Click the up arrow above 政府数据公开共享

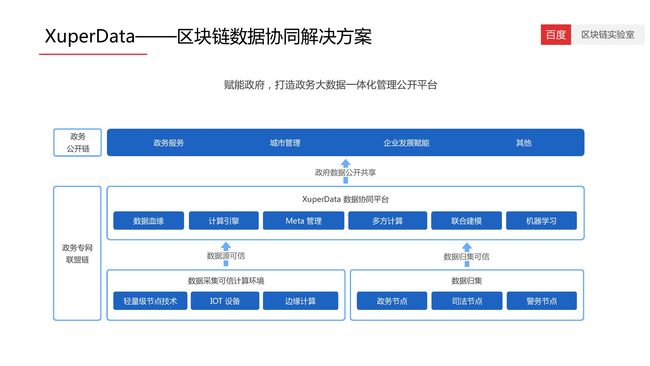pos(346,163)
